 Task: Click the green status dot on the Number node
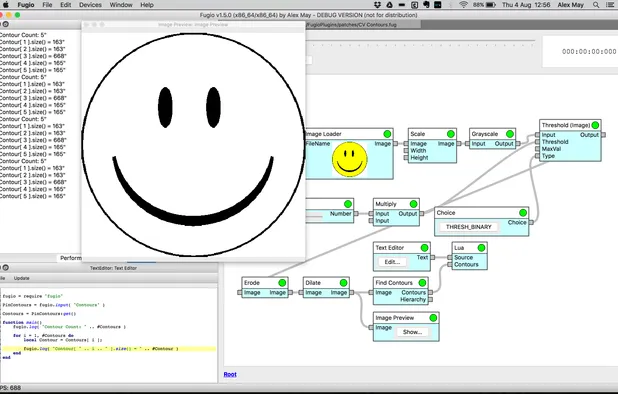(x=348, y=204)
